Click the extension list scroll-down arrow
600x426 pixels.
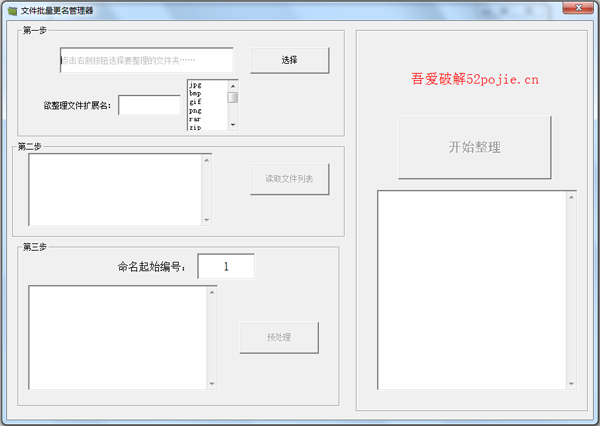[x=233, y=126]
